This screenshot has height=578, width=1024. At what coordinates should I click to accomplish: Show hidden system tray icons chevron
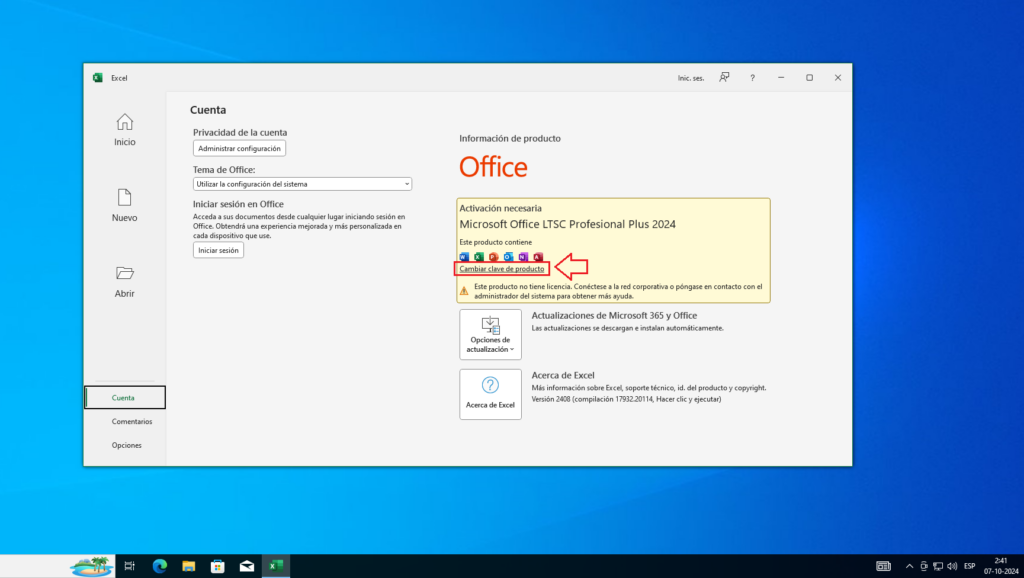(908, 566)
